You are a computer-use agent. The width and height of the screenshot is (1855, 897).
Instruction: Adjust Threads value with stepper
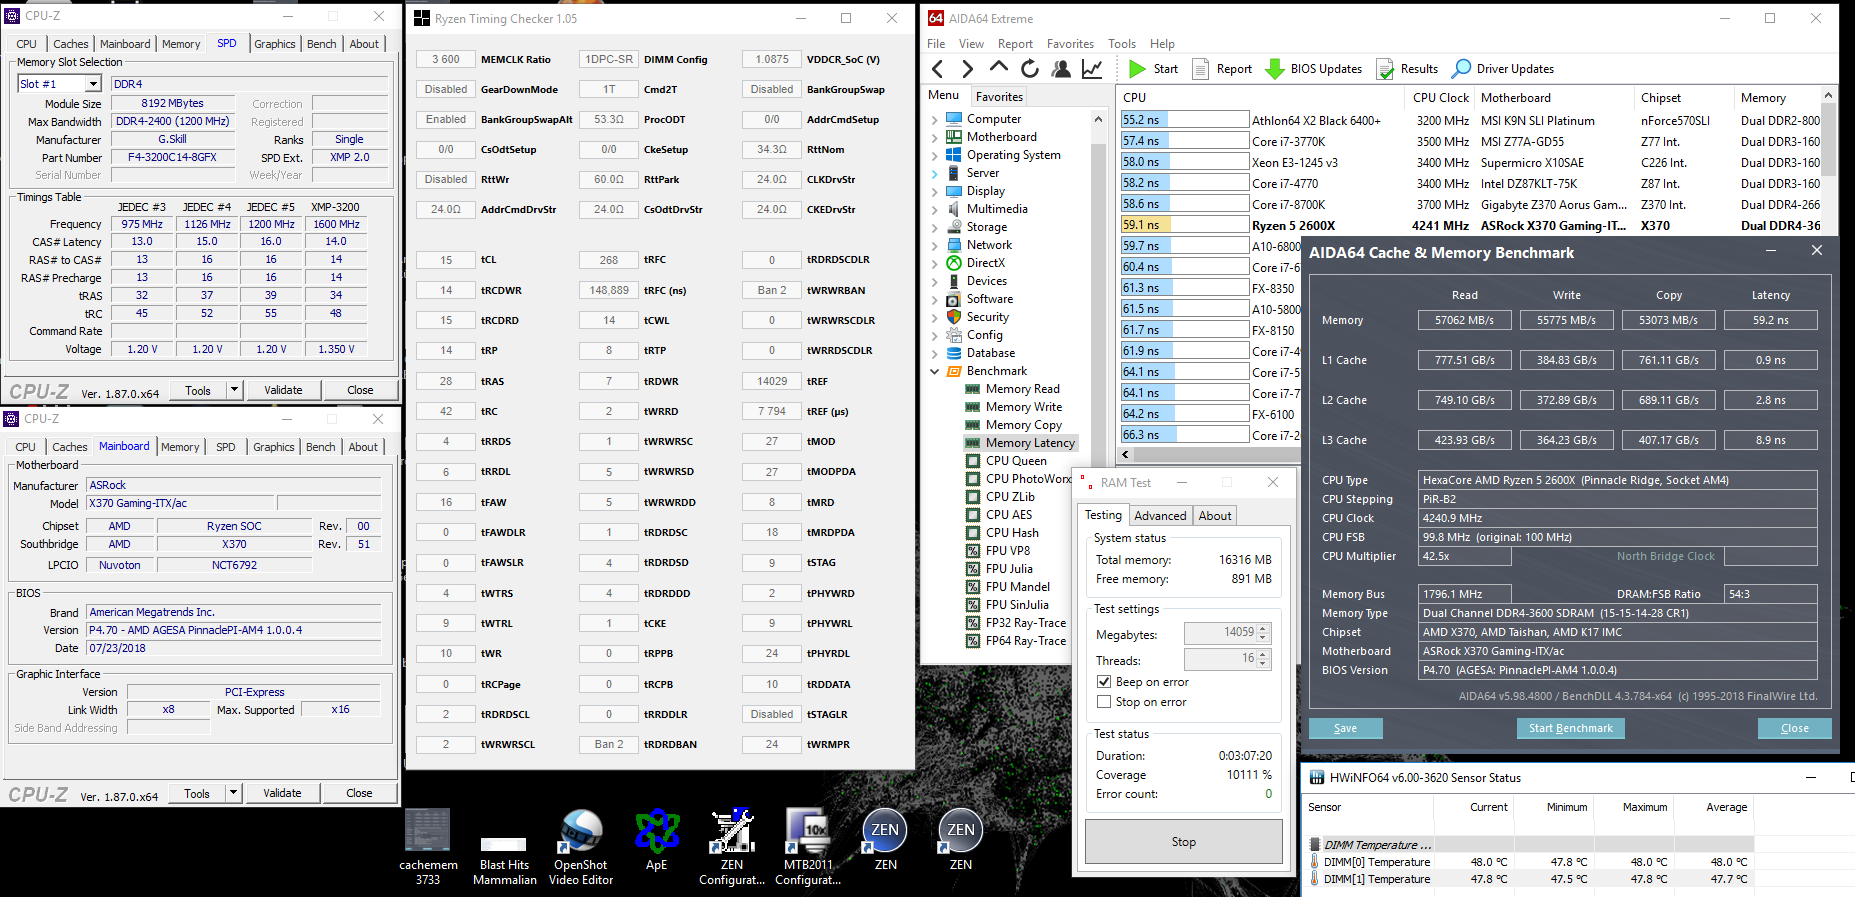point(1263,659)
